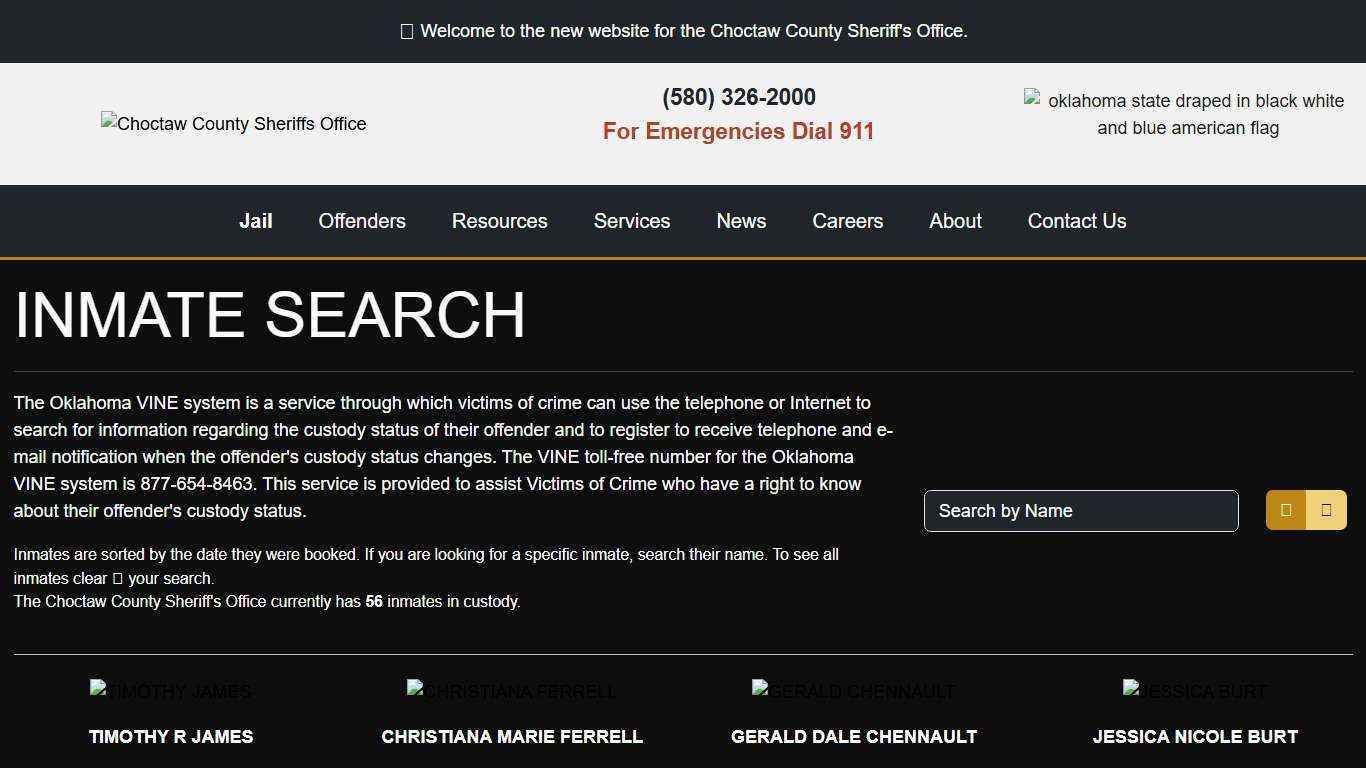Screen dimensions: 1366x768
Task: View the News page
Action: click(x=740, y=221)
